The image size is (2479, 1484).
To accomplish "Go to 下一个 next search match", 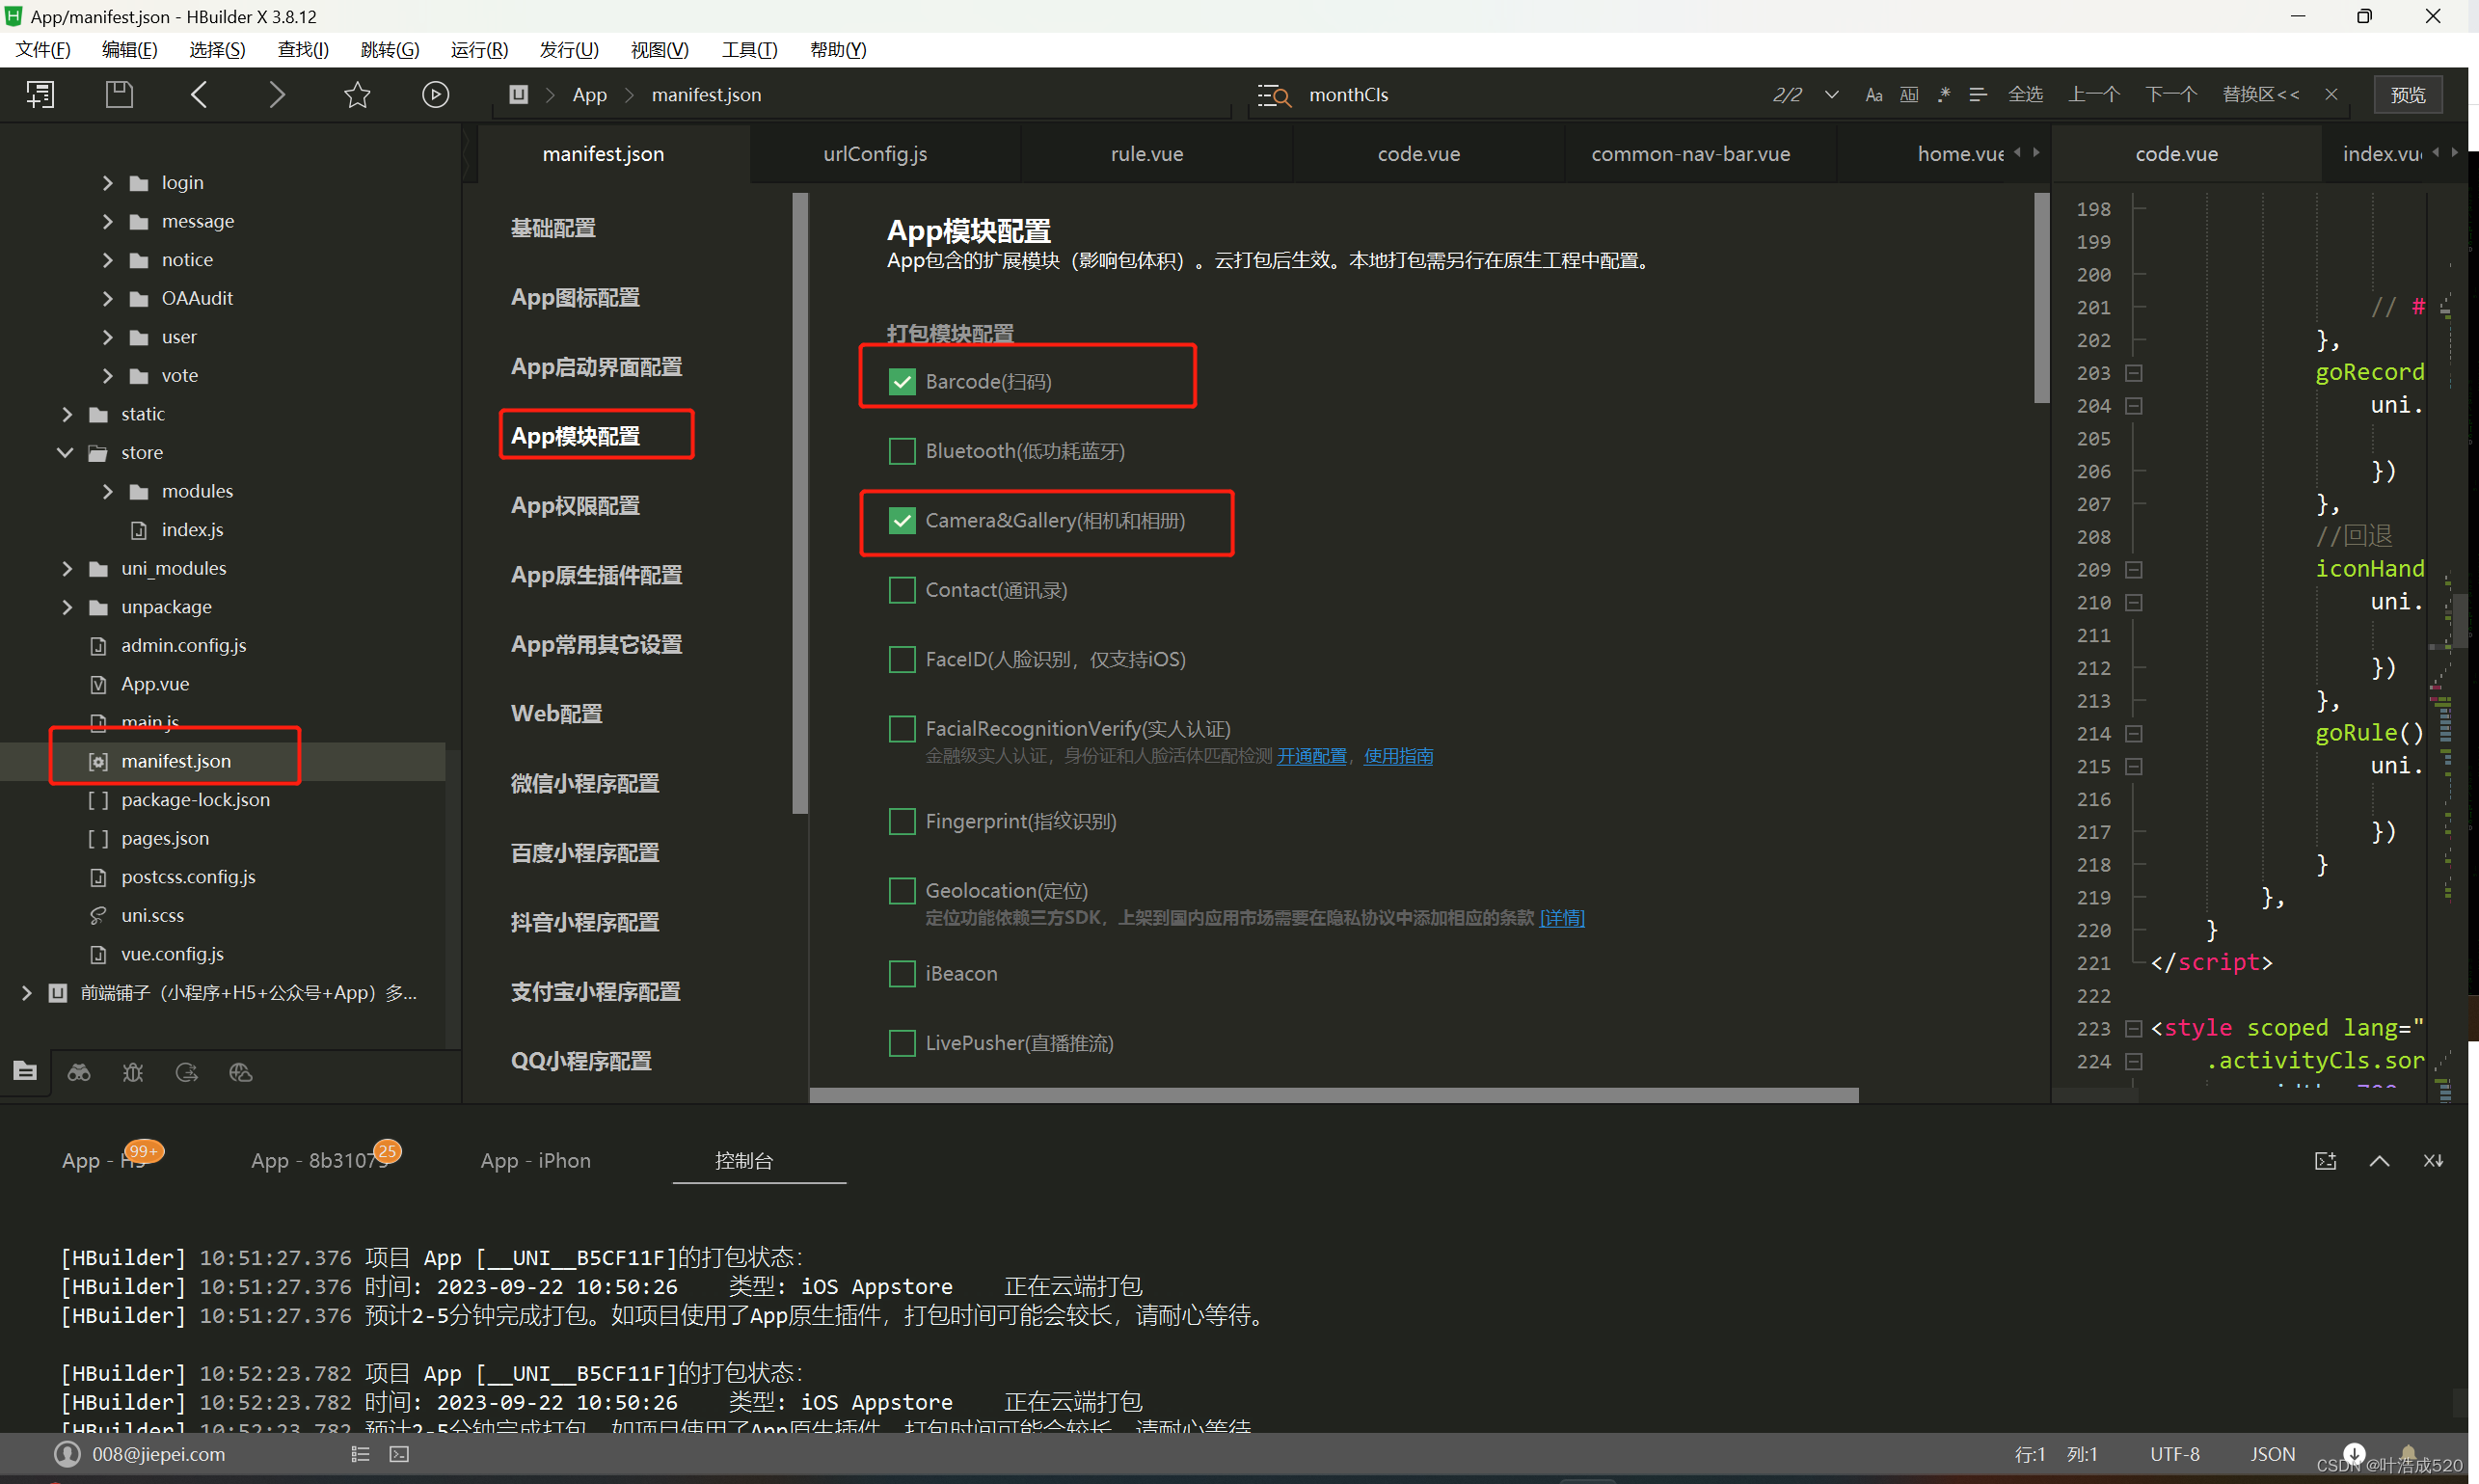I will point(2171,95).
